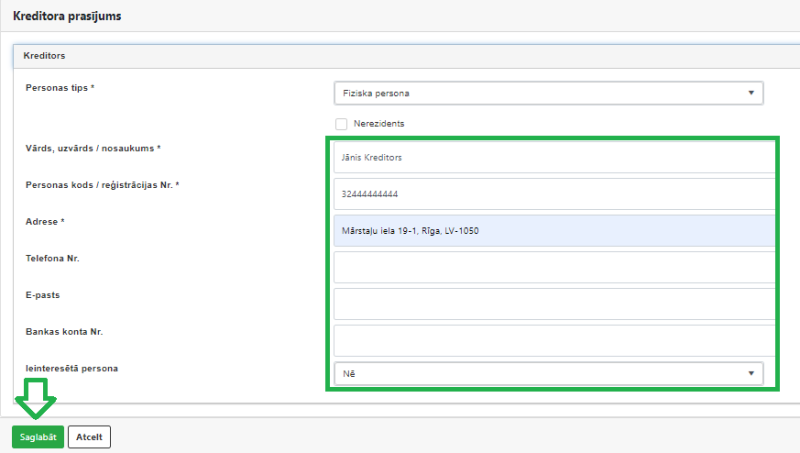Click the empty E-pasts input field
800x453 pixels.
[x=553, y=304]
